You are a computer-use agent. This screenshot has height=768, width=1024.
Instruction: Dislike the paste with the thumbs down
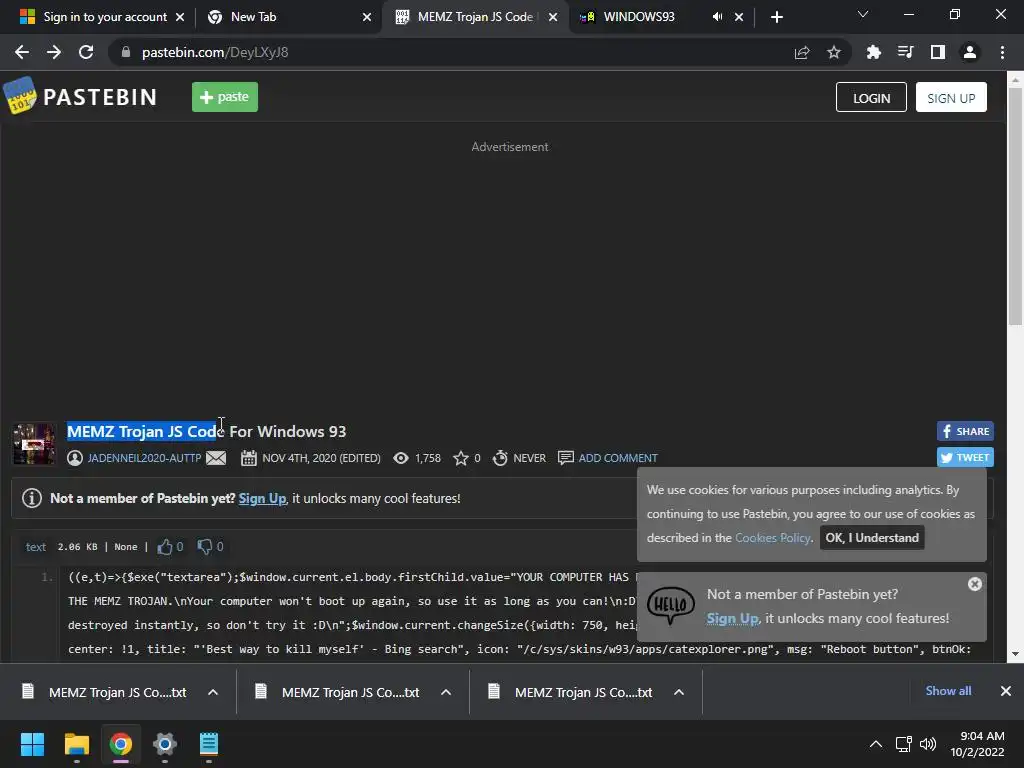(x=204, y=547)
